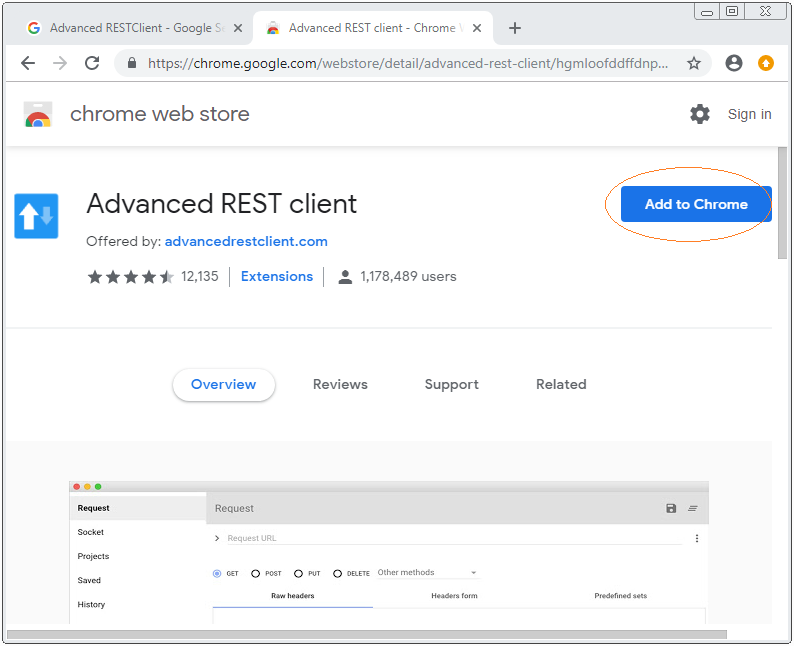The height and width of the screenshot is (646, 794).
Task: Select Projects in the preview sidebar
Action: pos(93,556)
